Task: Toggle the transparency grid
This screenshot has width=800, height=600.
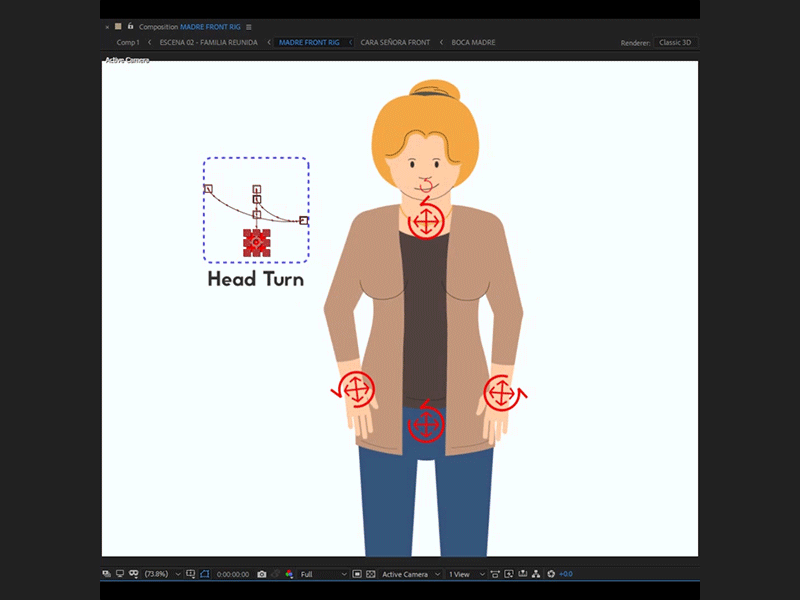Action: (x=371, y=574)
